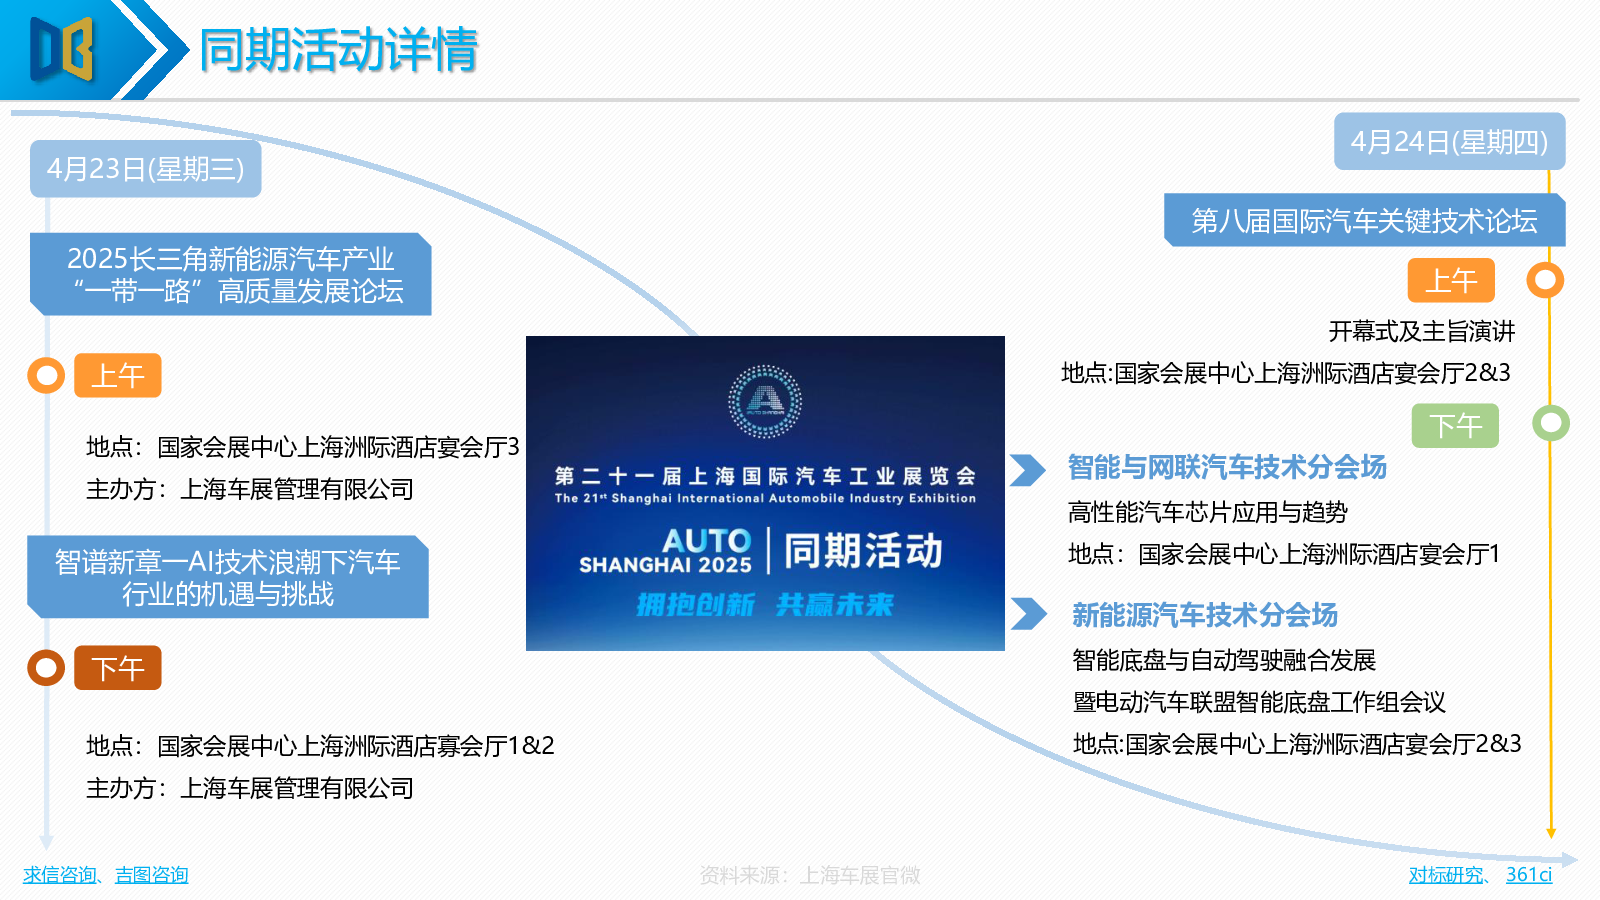1600x900 pixels.
Task: Click text 地点：国家会展中心上海洲际酒店宴会厅3
Action: (x=302, y=447)
